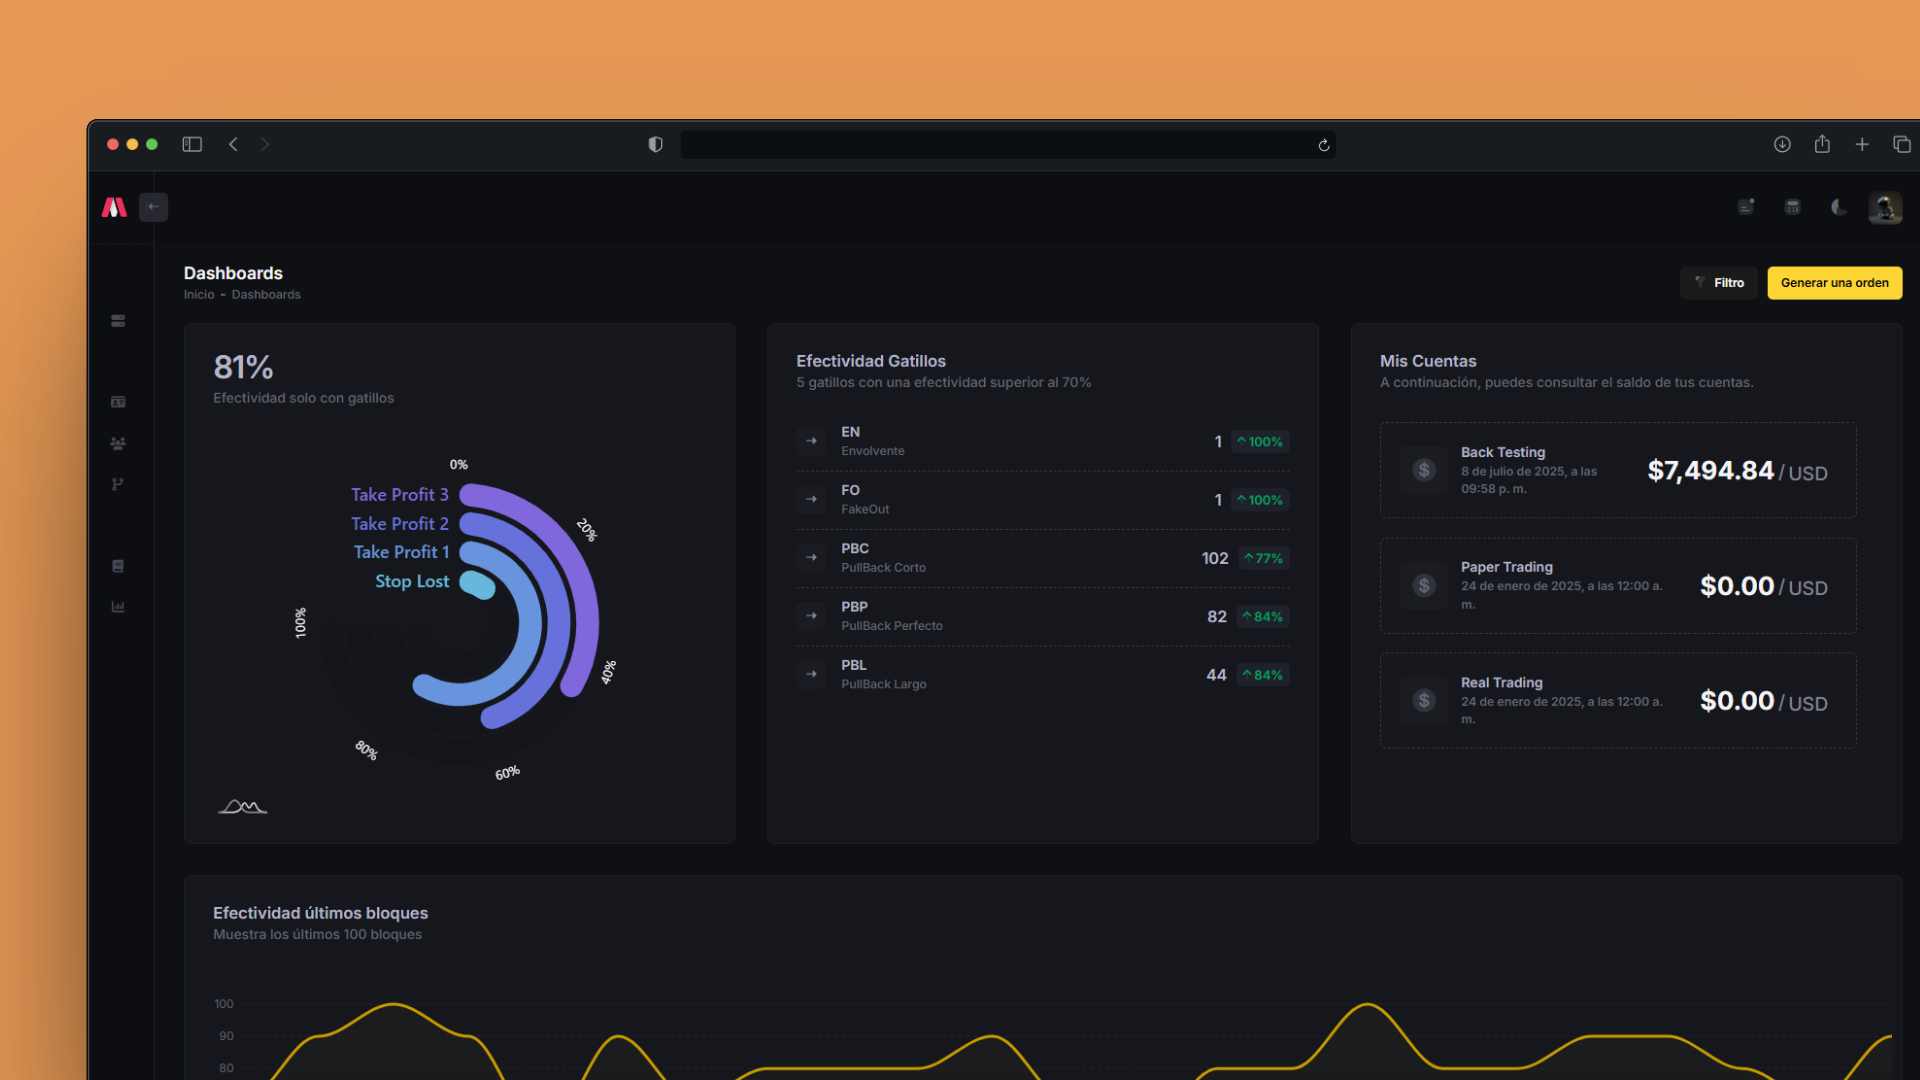Open the server stack sidebar icon
This screenshot has height=1080, width=1920.
pos(118,321)
